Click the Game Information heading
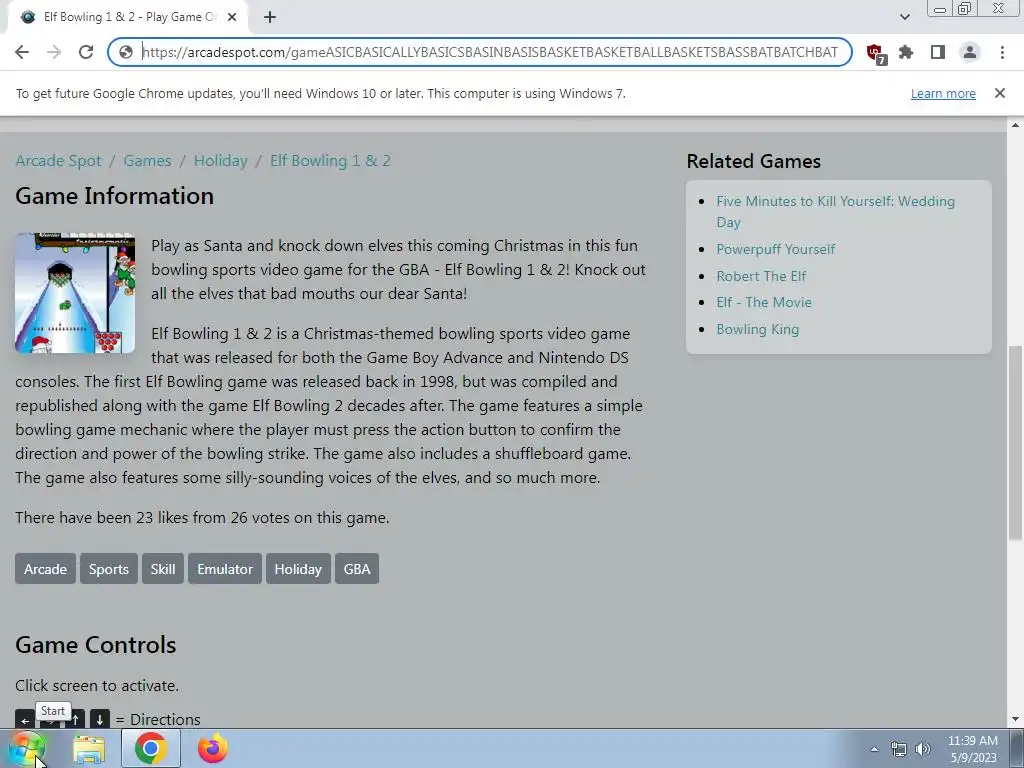Image resolution: width=1024 pixels, height=768 pixels. (114, 196)
